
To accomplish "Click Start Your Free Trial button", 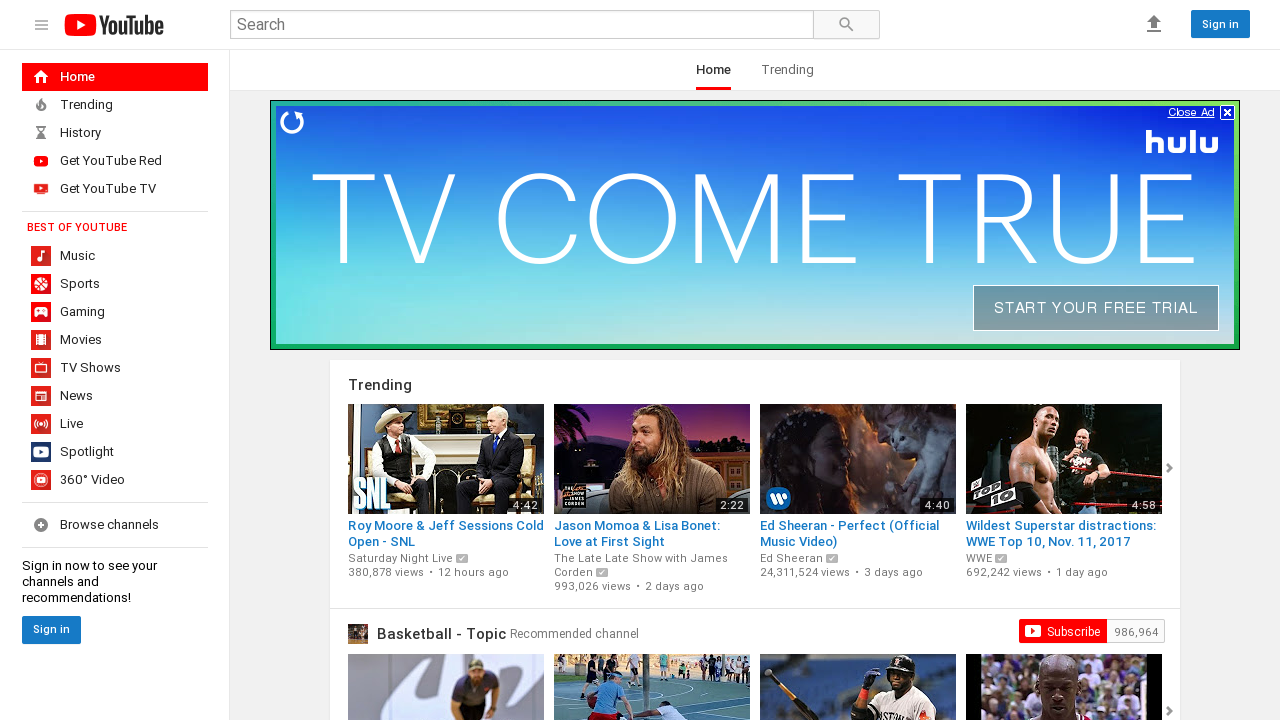I will tap(1096, 308).
